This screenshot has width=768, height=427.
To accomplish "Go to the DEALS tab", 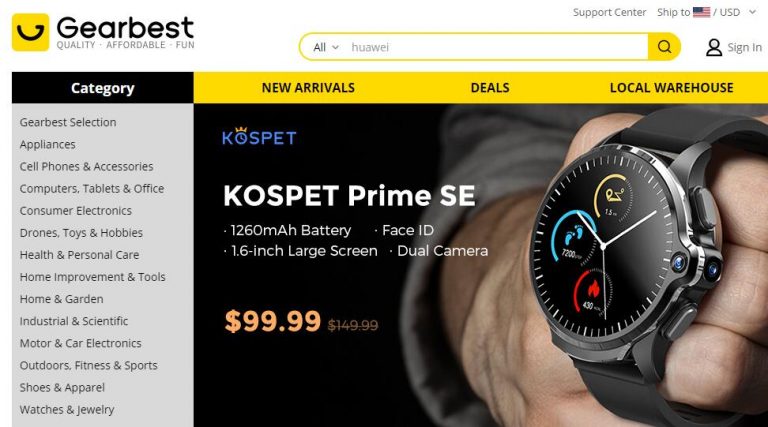I will 490,88.
